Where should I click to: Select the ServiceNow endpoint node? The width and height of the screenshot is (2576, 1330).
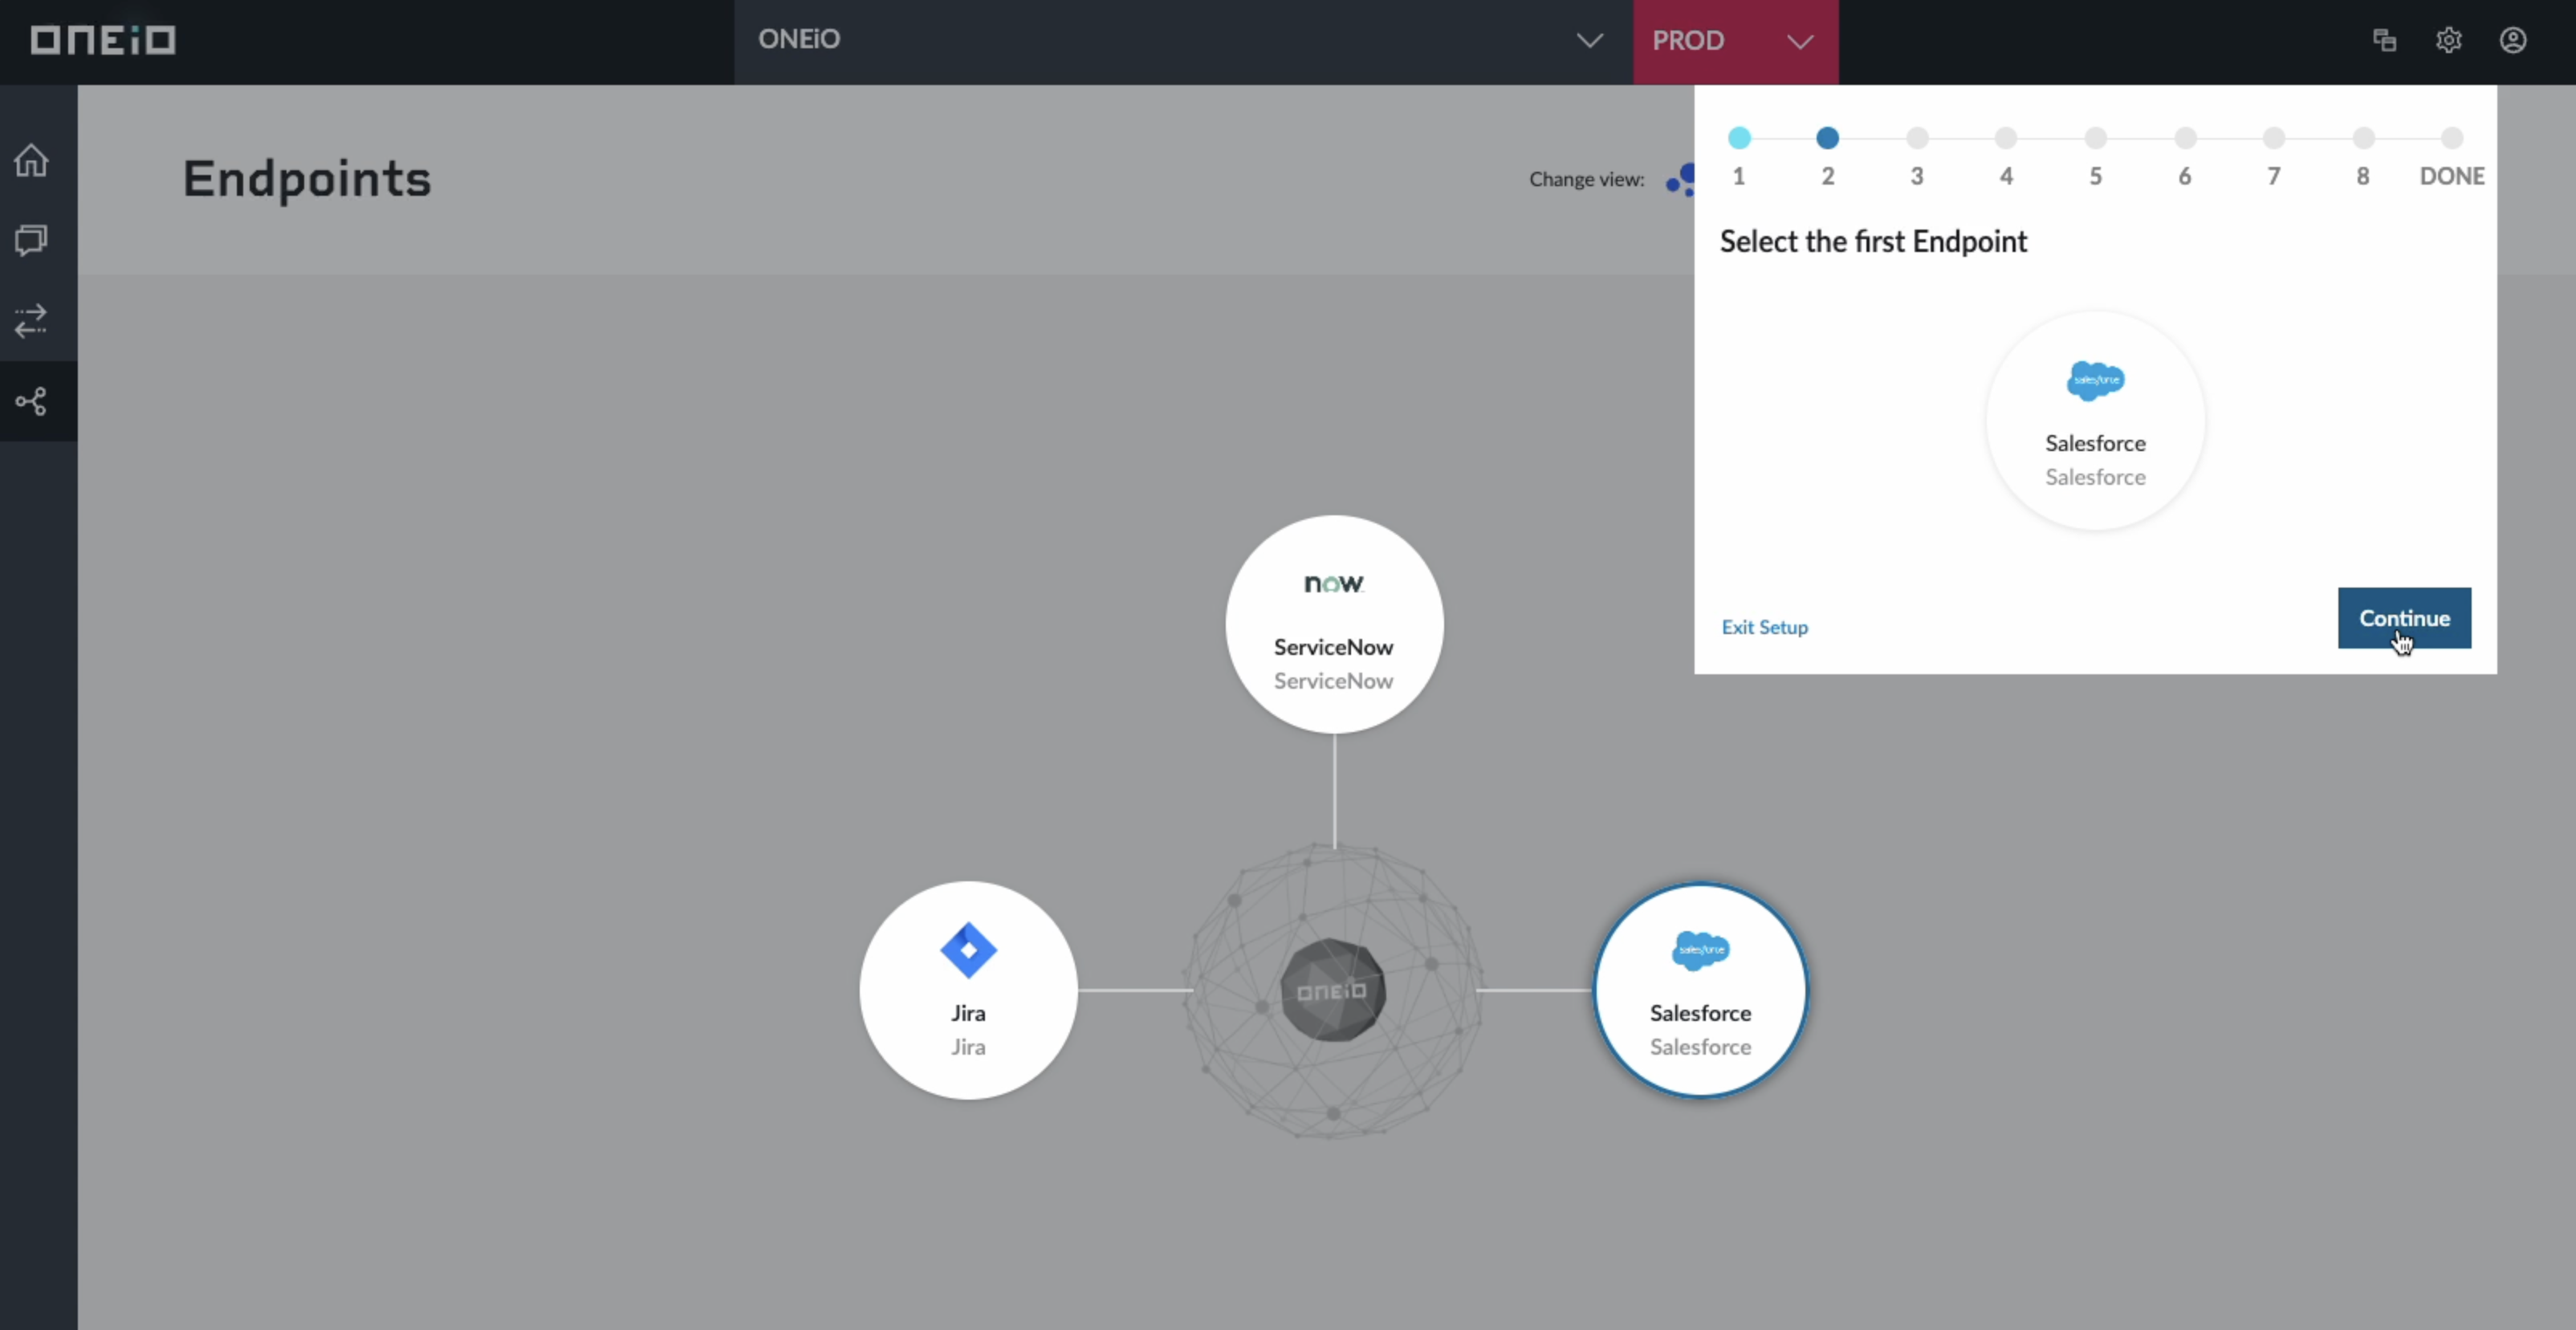(x=1334, y=624)
